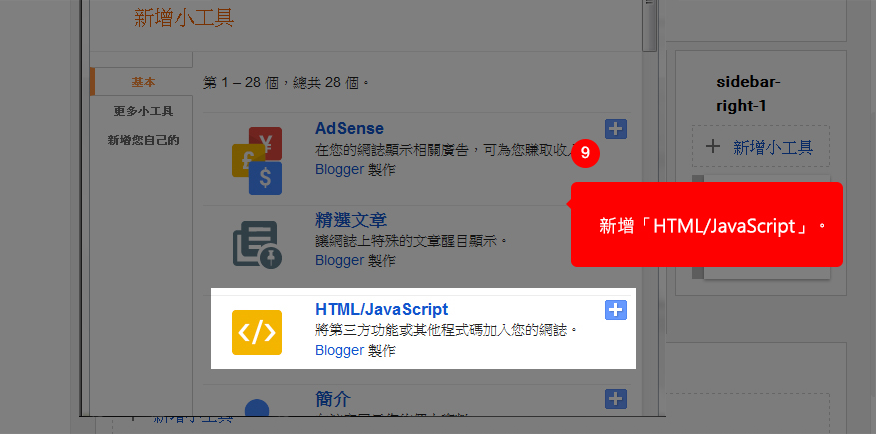Click the description 將第三方功能或其他程式碼加入您的網誌。

coord(446,331)
